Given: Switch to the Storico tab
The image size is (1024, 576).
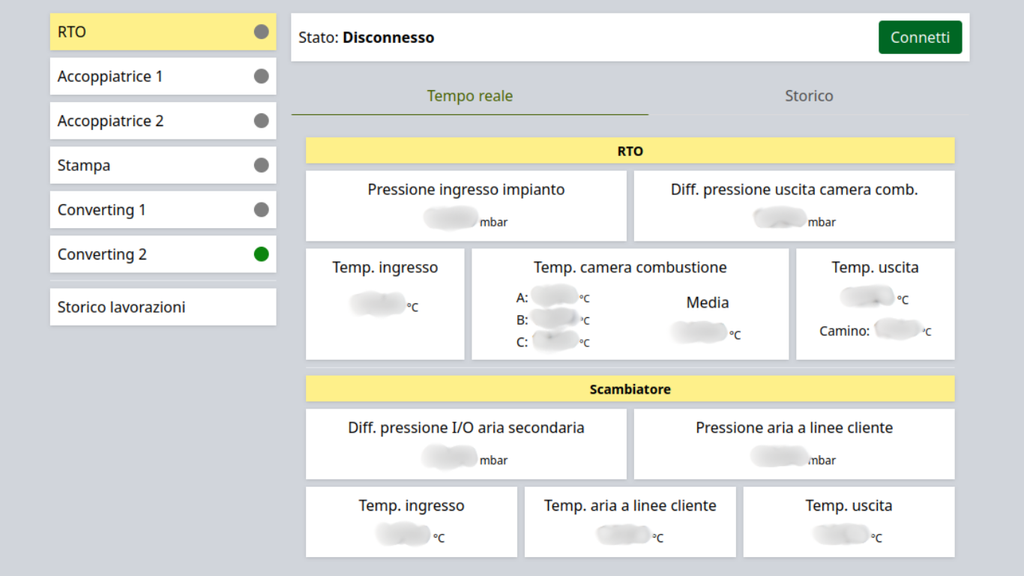Looking at the screenshot, I should pos(808,96).
